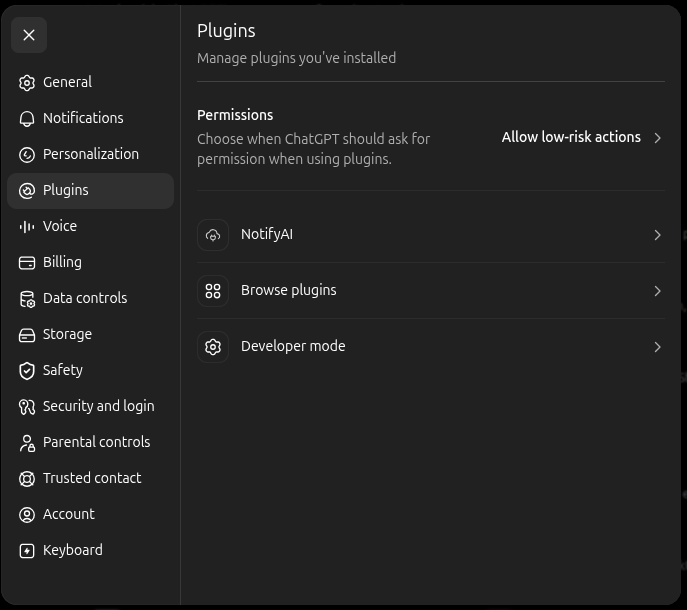Click the Storage drive icon
Viewport: 687px width, 610px height.
(x=27, y=335)
